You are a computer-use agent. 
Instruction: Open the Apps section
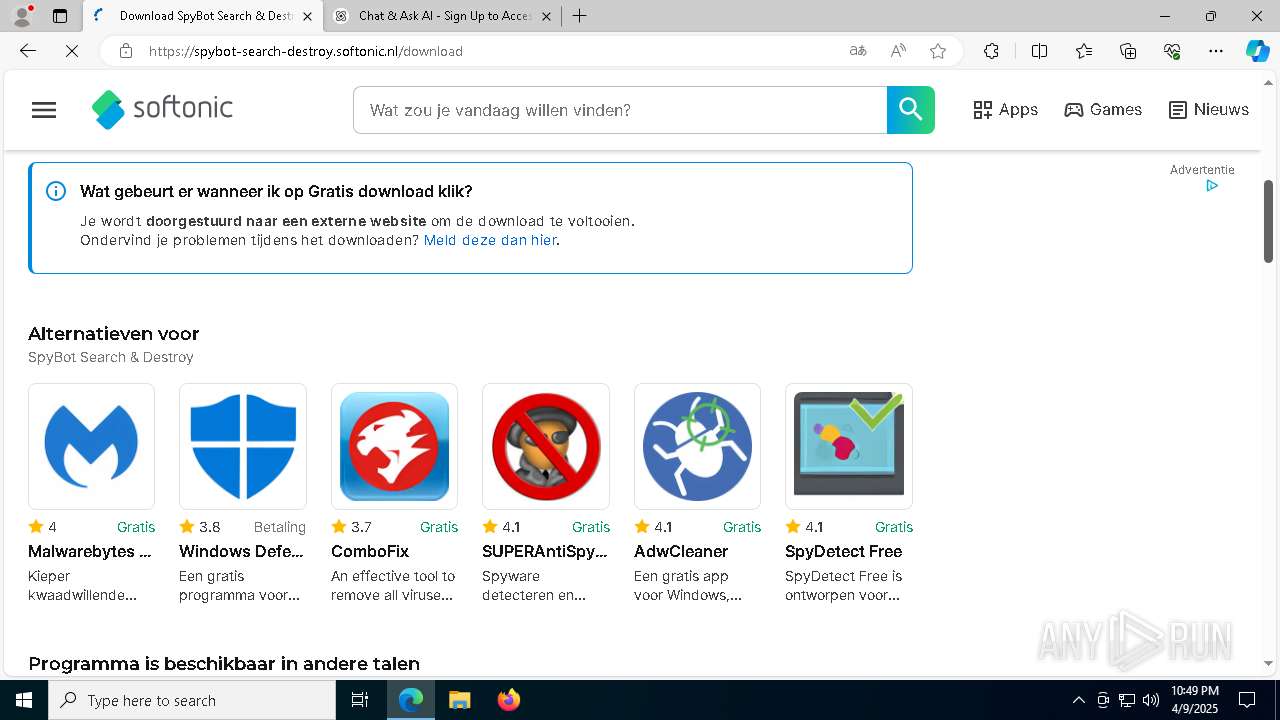(1006, 110)
